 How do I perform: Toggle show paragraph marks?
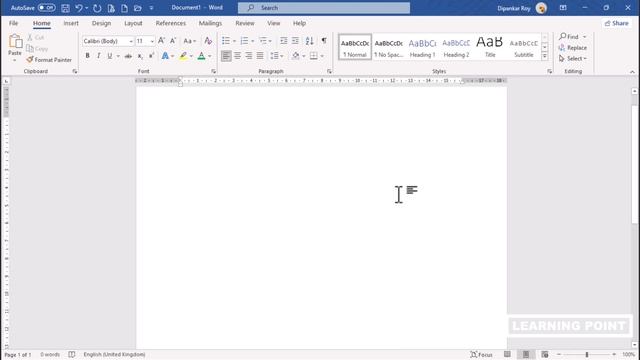pos(324,41)
